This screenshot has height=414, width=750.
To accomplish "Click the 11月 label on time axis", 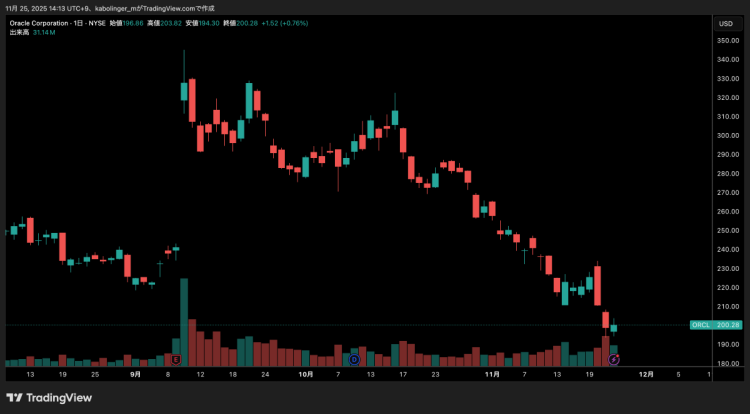I will [x=491, y=374].
